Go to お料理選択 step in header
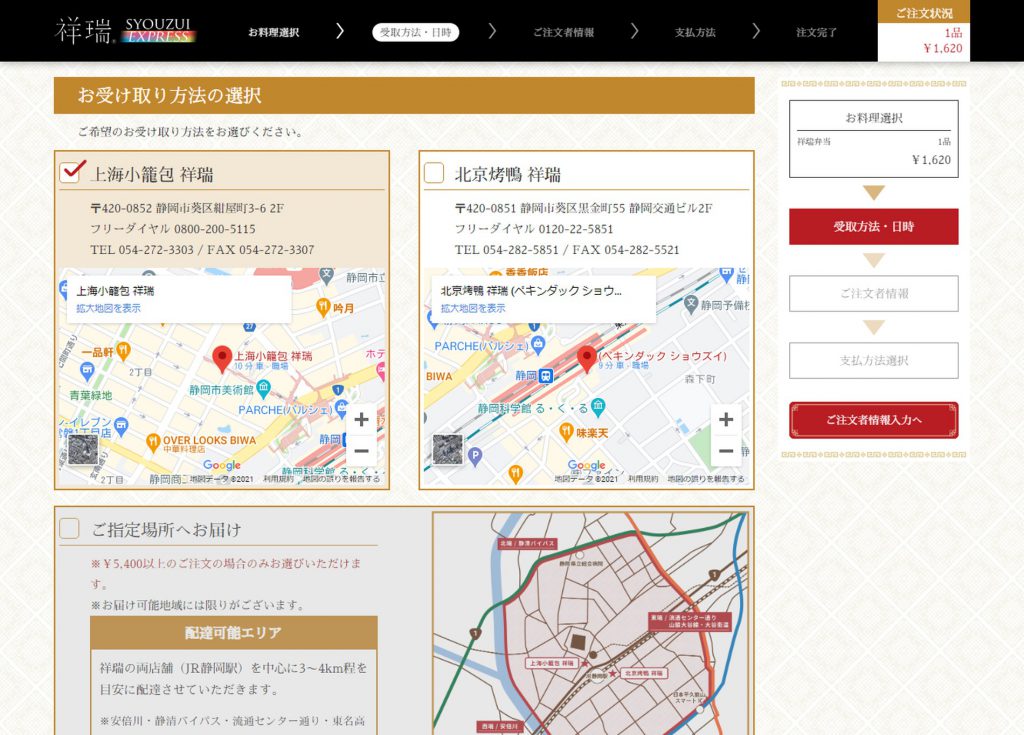 click(274, 32)
